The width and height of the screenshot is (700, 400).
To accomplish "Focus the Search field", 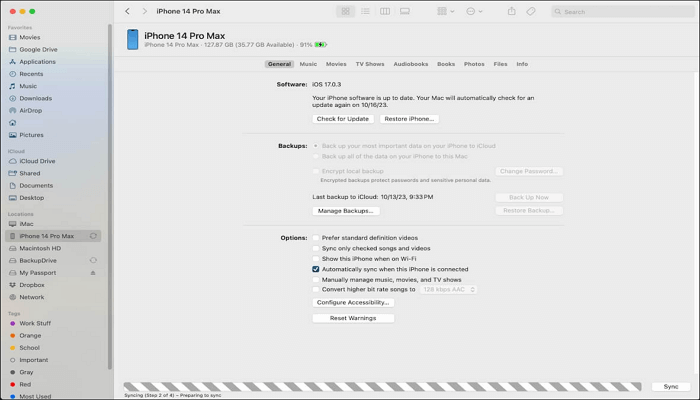I will pyautogui.click(x=623, y=12).
